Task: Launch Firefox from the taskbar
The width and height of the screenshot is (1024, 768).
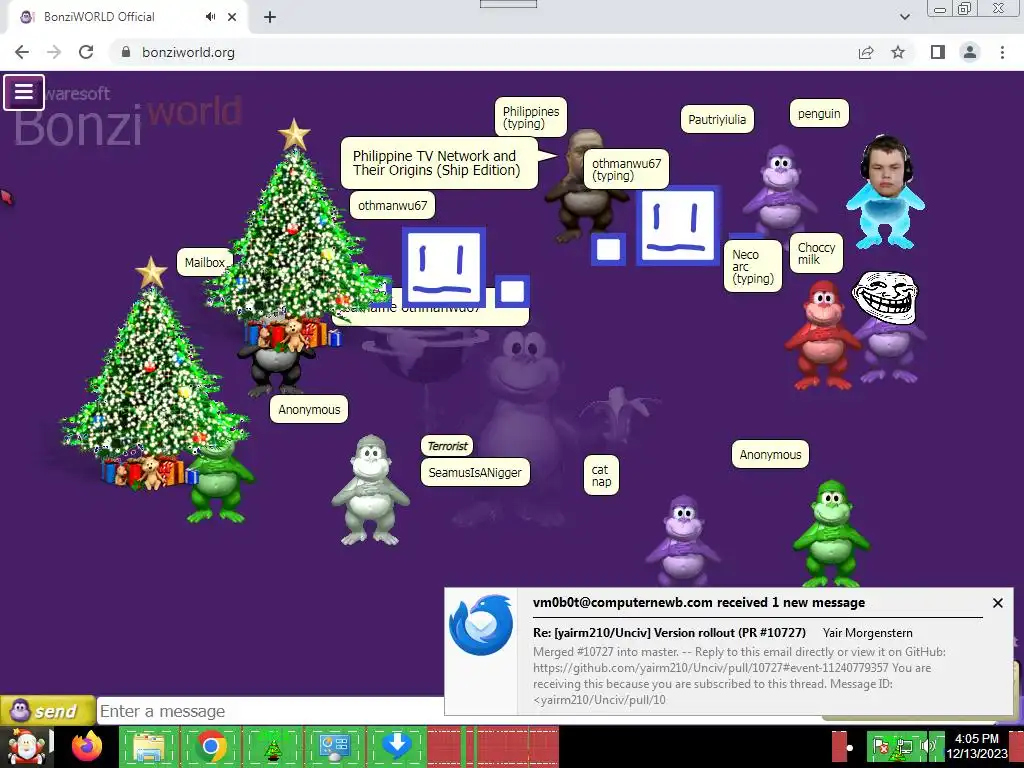Action: click(87, 746)
